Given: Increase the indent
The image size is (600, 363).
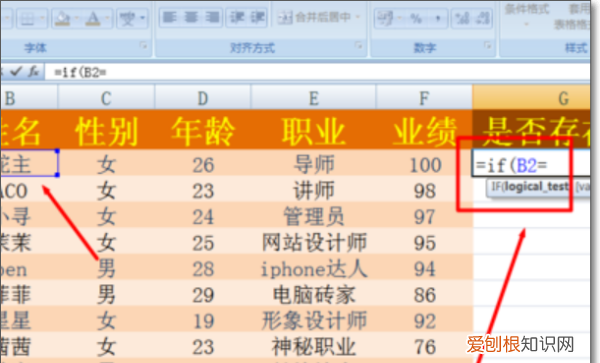Looking at the screenshot, I should click(x=257, y=17).
